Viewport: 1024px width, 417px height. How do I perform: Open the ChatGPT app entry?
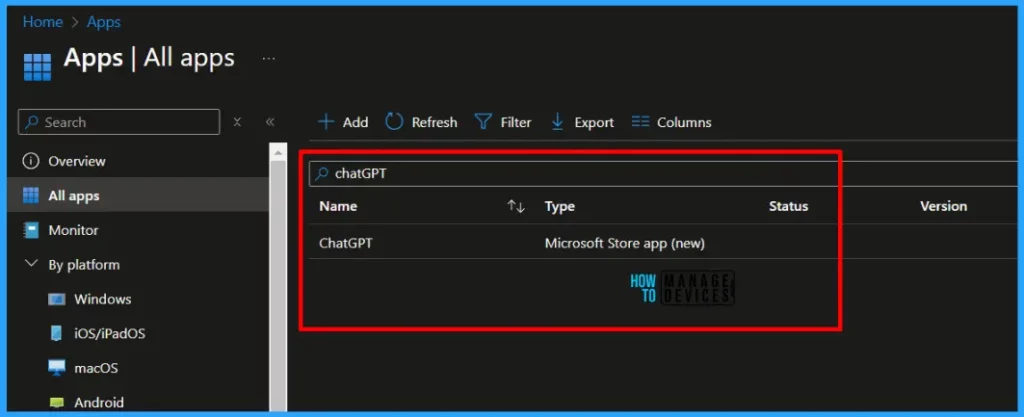coord(345,243)
